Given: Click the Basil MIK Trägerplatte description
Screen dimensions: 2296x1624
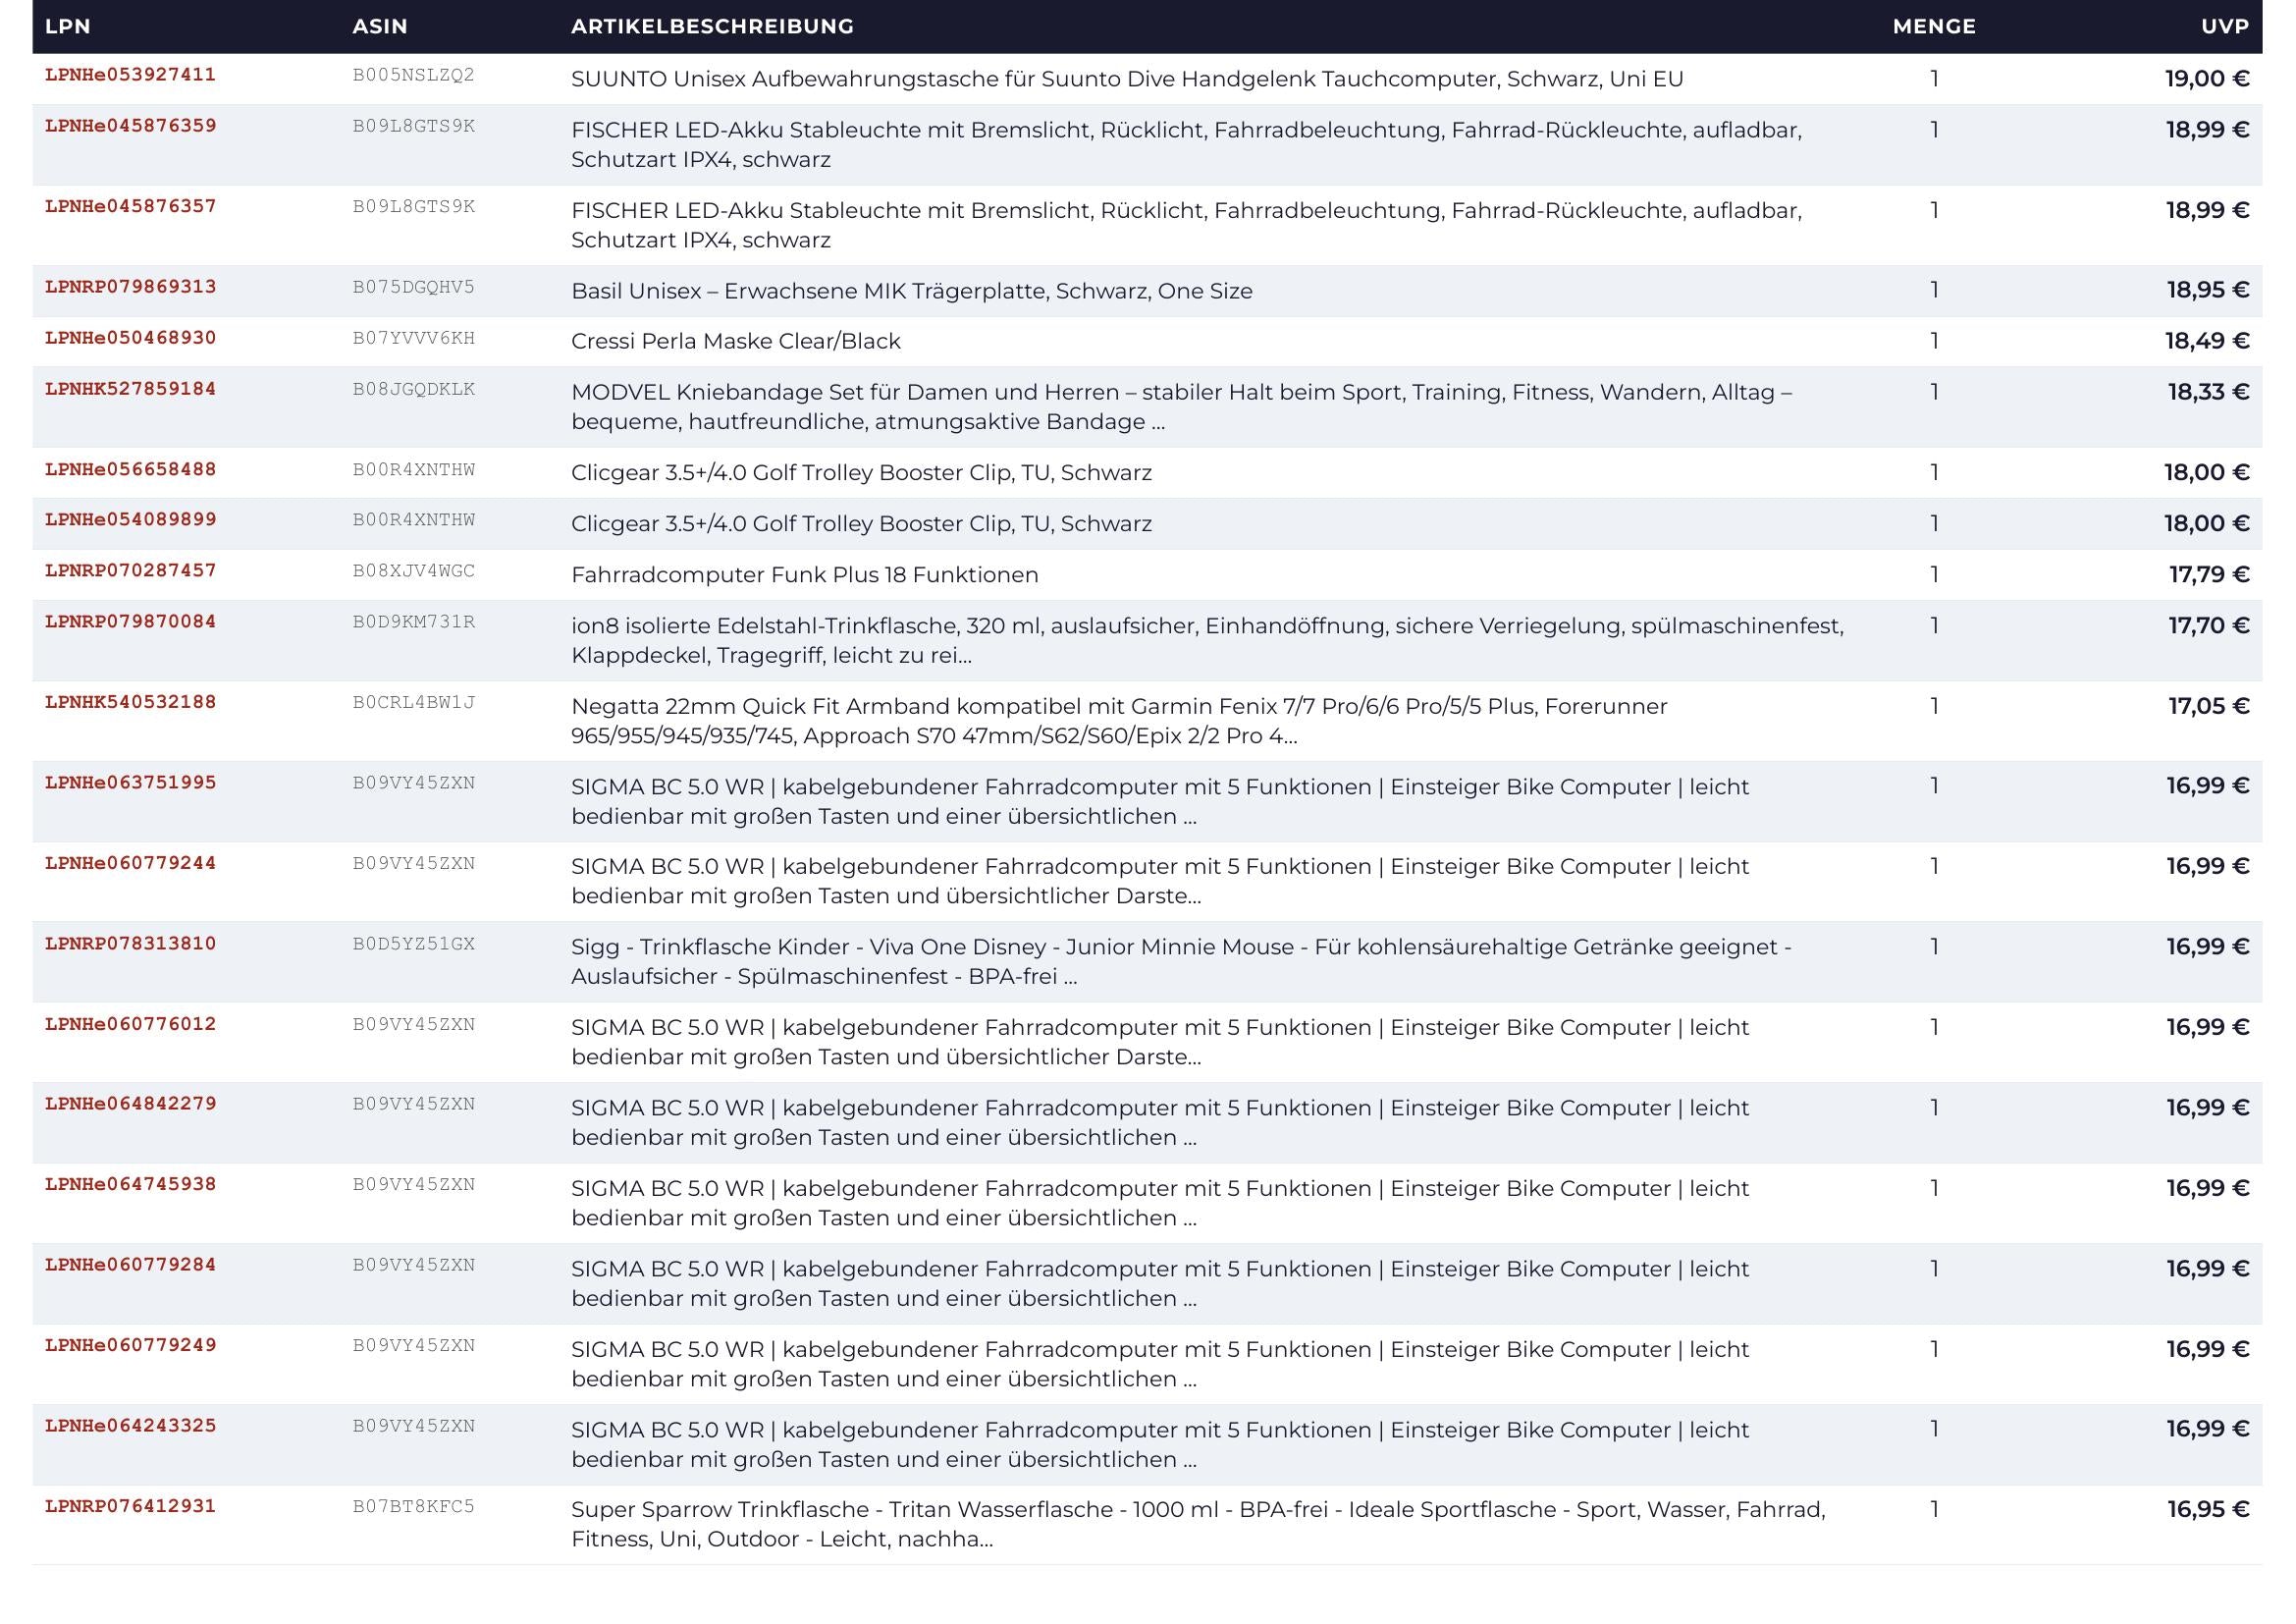Looking at the screenshot, I should (911, 291).
